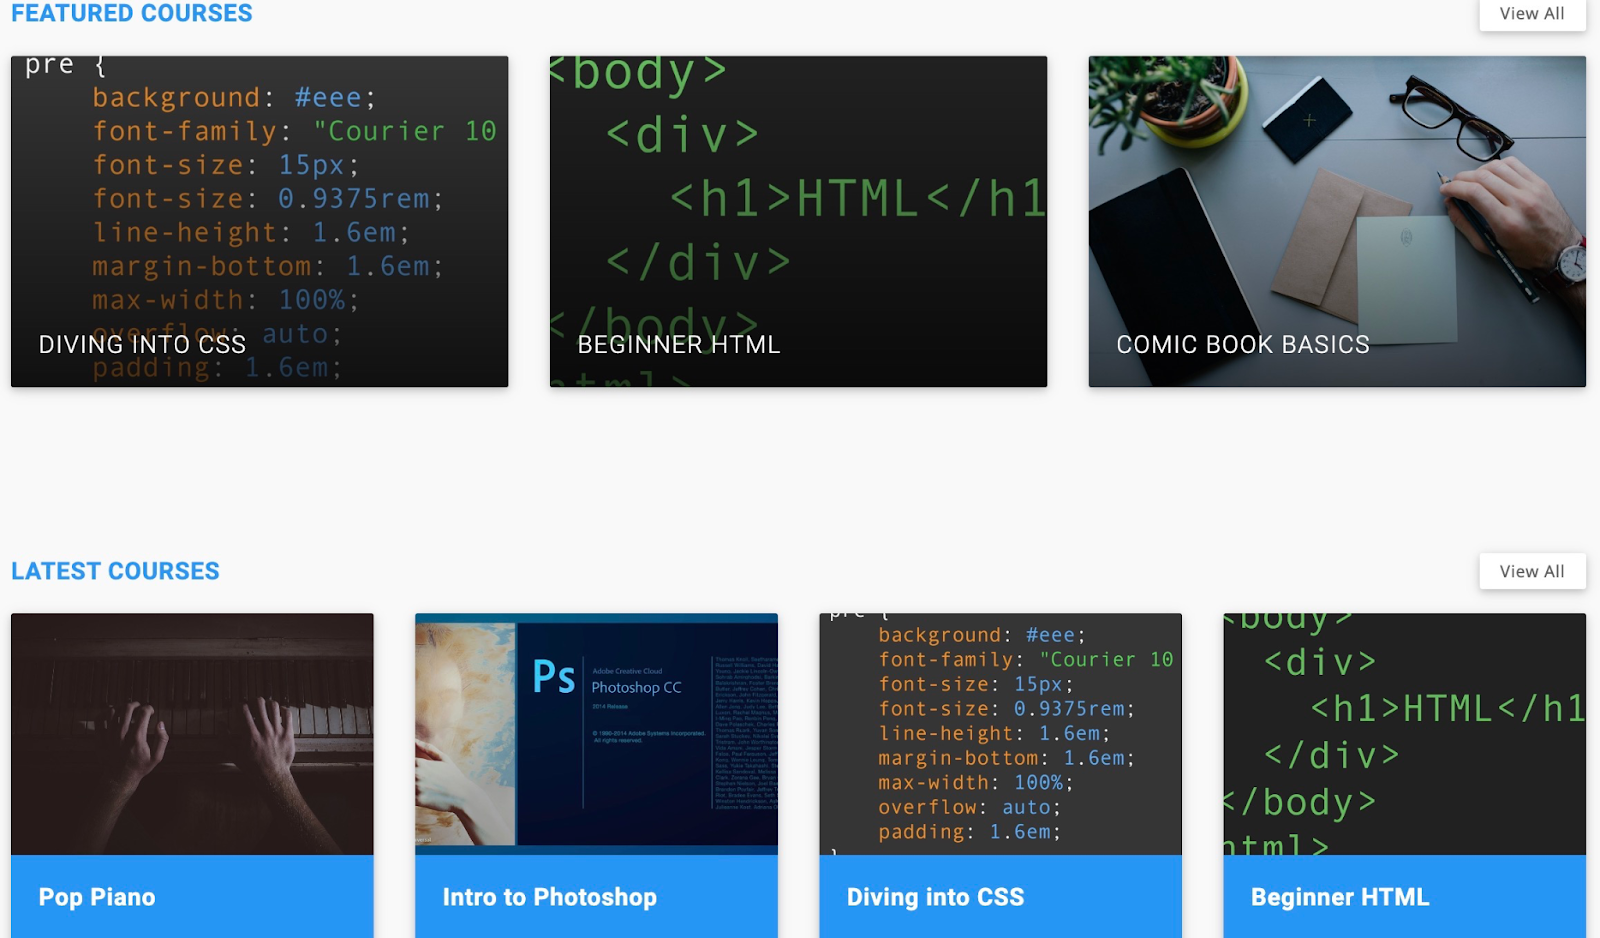1600x938 pixels.
Task: Click 'View All' beside Featured Courses
Action: [x=1532, y=14]
